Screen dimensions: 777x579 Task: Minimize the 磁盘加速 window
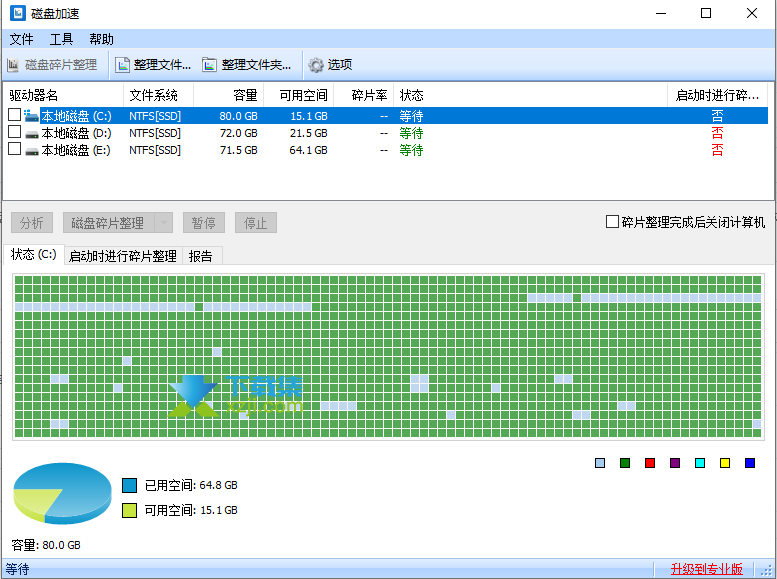coord(661,13)
